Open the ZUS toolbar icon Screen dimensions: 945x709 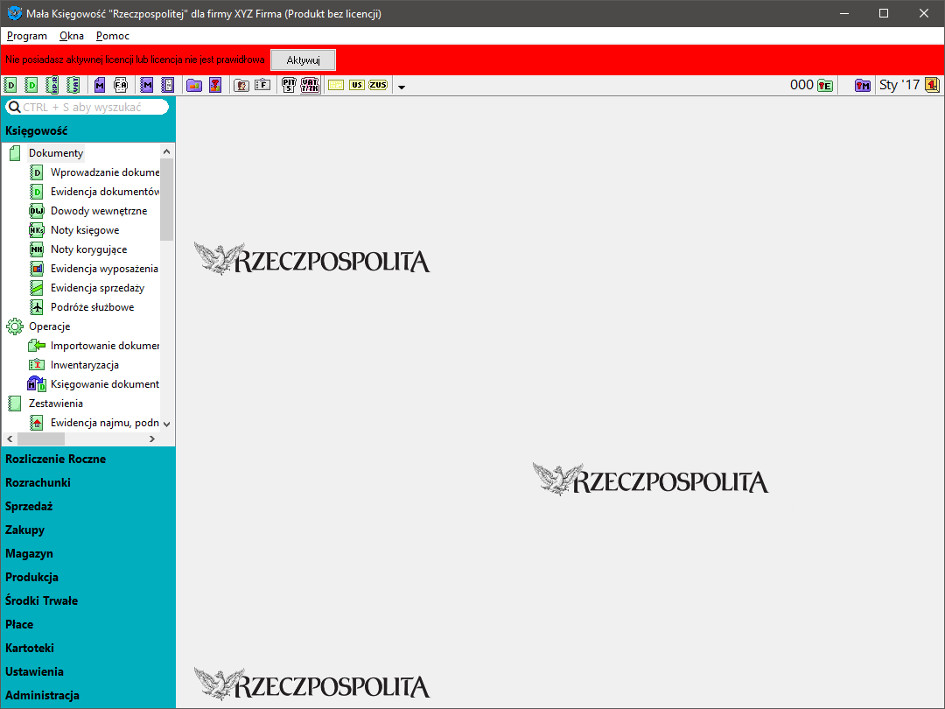pyautogui.click(x=377, y=86)
